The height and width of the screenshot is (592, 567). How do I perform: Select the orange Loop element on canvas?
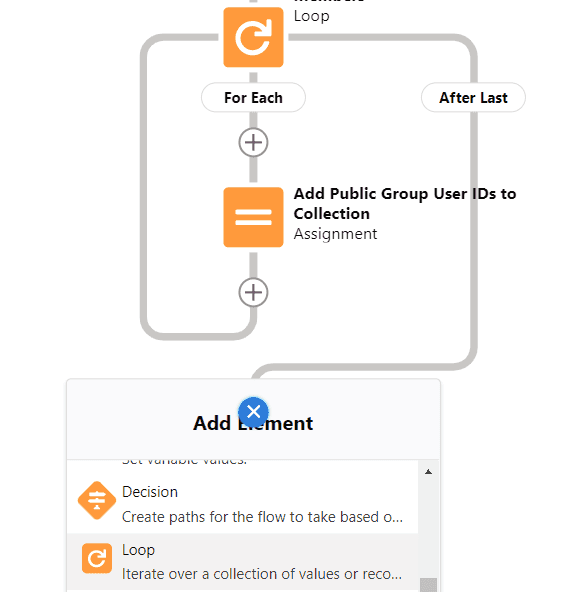[253, 37]
